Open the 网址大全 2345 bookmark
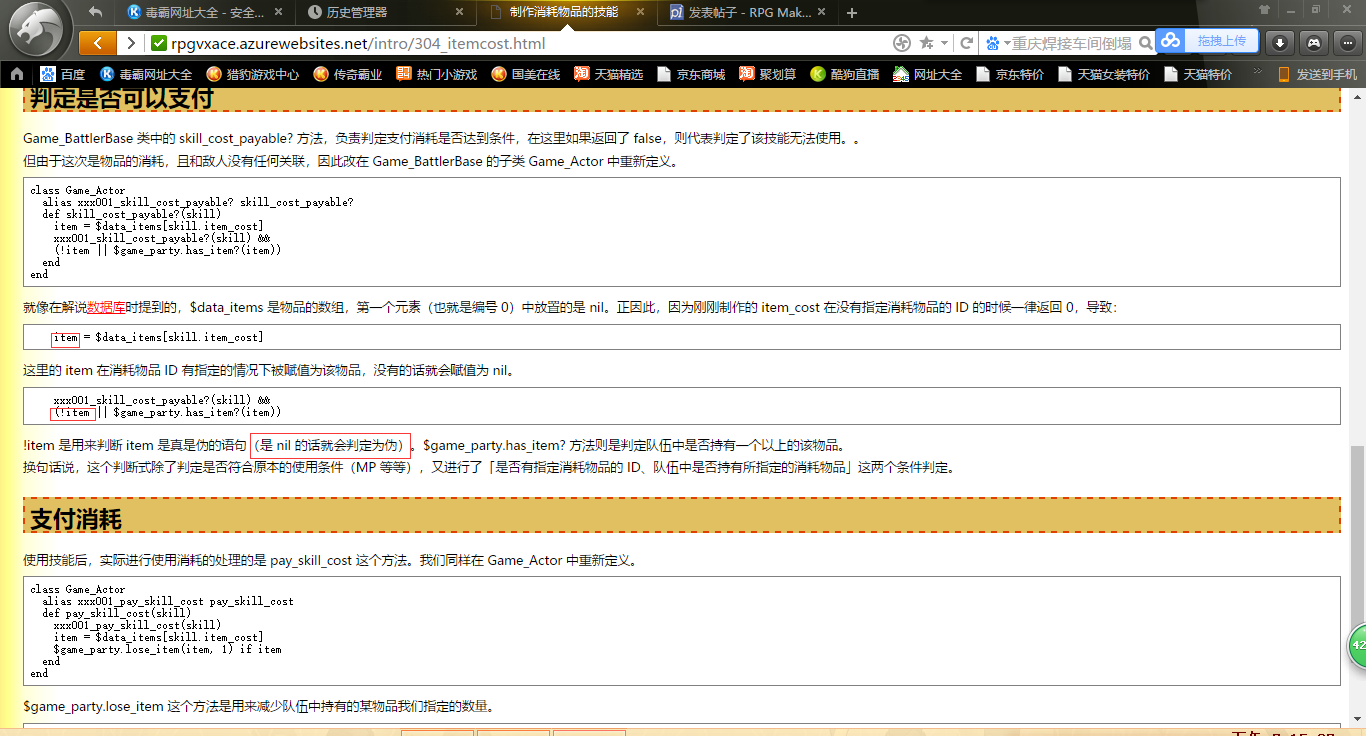Image resolution: width=1366 pixels, height=736 pixels. coord(927,74)
